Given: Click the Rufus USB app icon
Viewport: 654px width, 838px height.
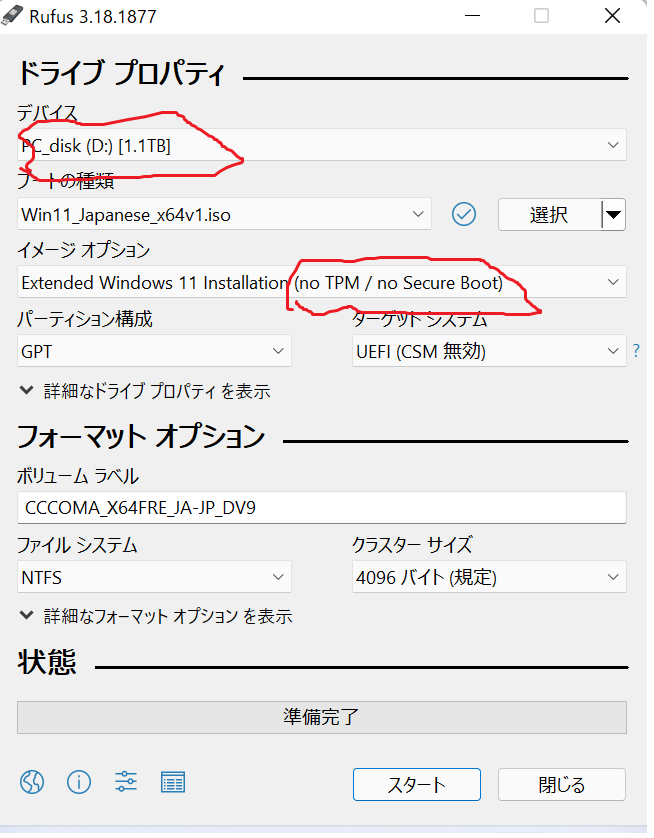Looking at the screenshot, I should (12, 15).
